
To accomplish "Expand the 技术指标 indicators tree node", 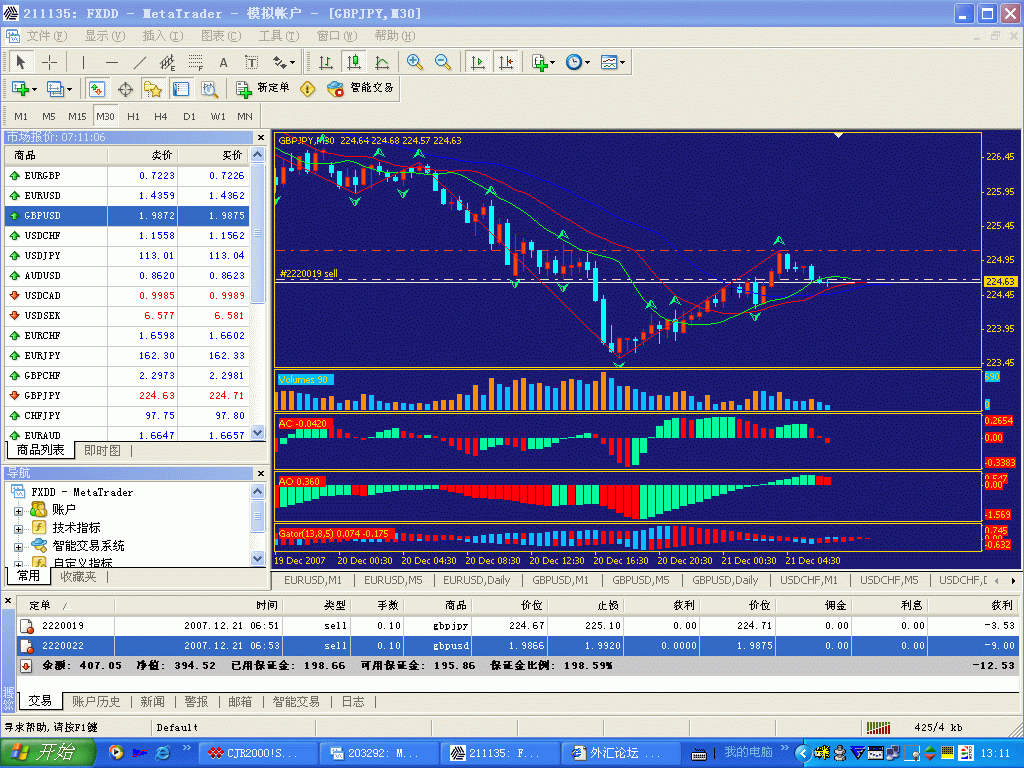I will click(x=18, y=528).
